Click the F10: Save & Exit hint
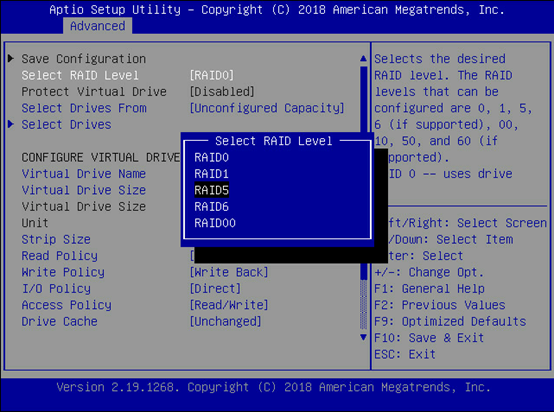This screenshot has width=554, height=412. 429,338
